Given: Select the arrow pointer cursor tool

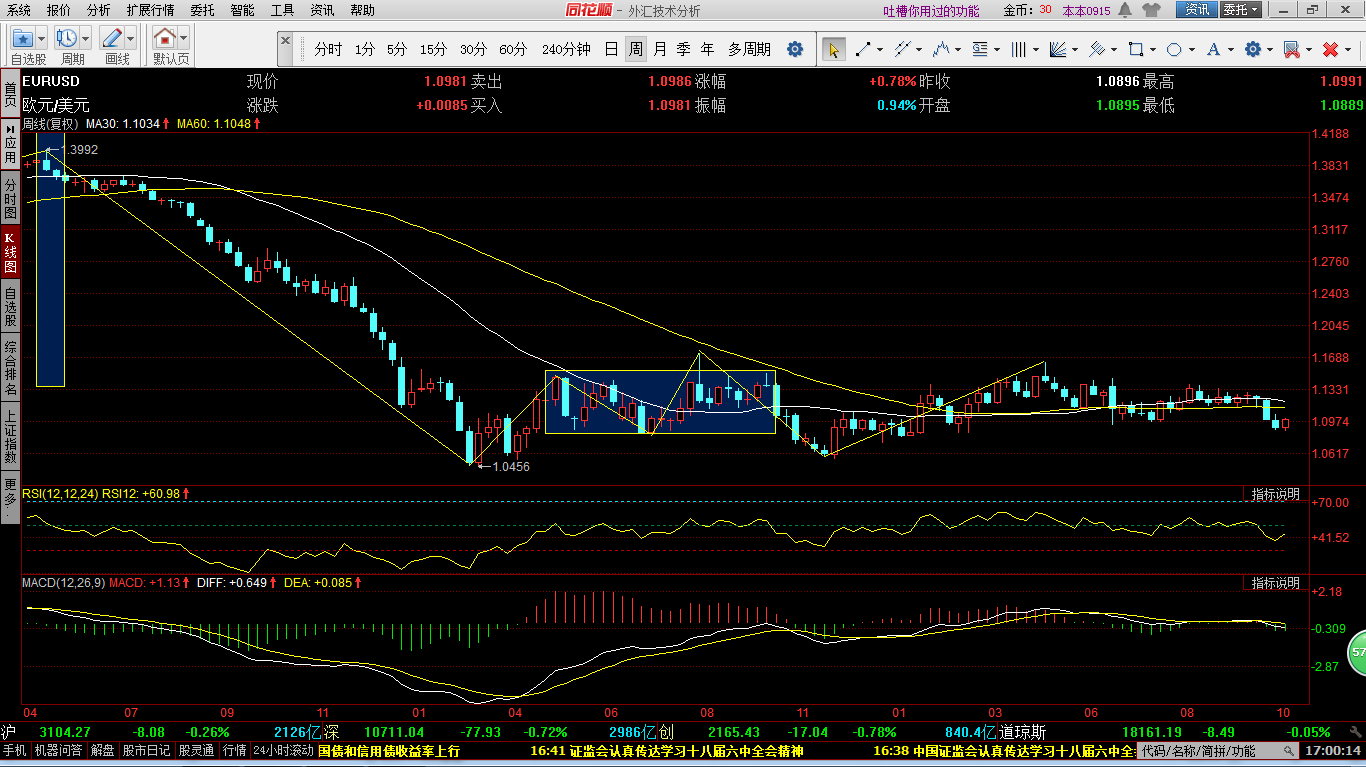Looking at the screenshot, I should click(833, 49).
